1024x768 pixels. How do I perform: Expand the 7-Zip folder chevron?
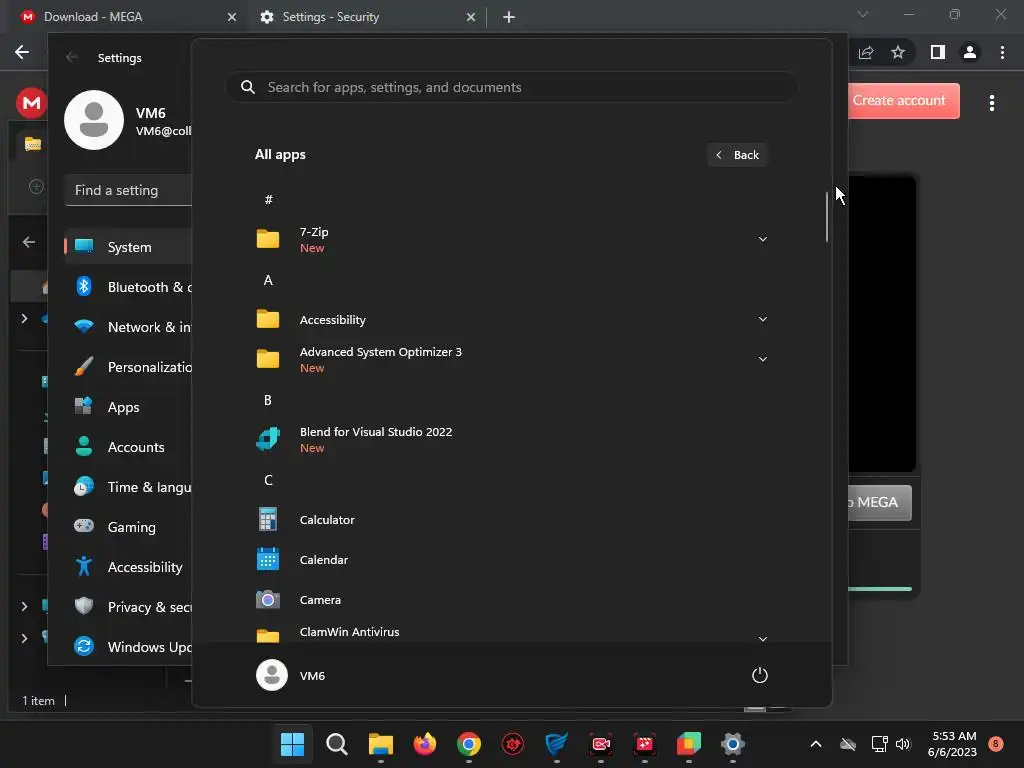763,239
